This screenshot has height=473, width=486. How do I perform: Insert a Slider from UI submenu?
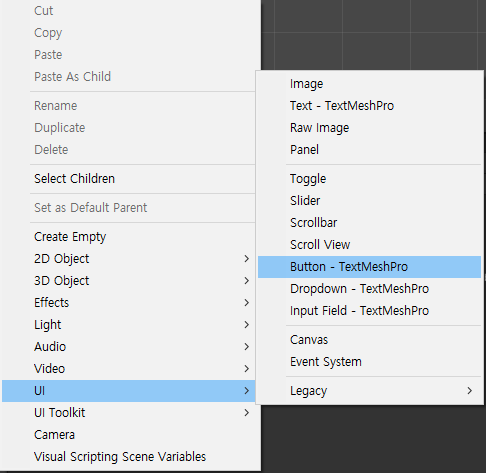point(369,201)
